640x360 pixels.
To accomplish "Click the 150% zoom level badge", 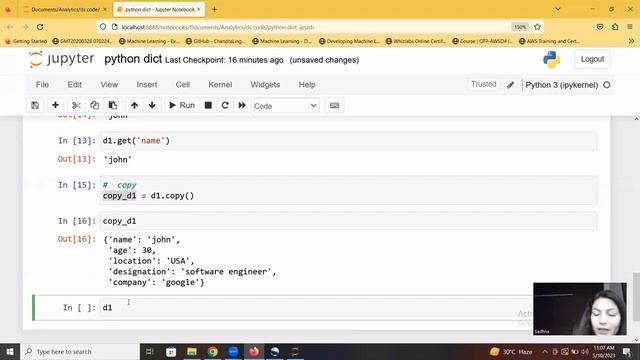I will [520, 27].
